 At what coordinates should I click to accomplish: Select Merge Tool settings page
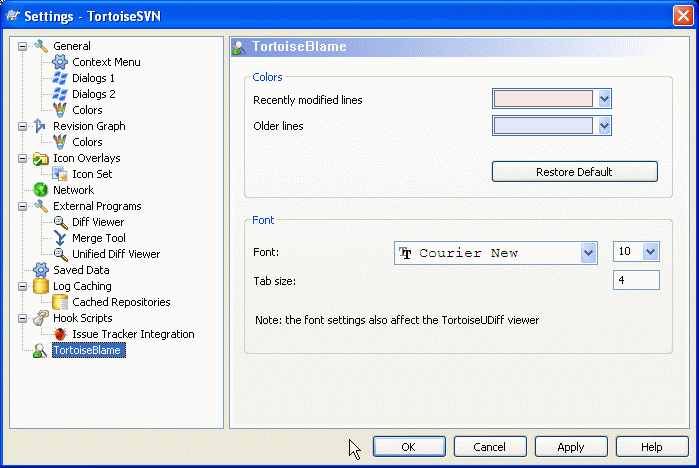point(99,238)
